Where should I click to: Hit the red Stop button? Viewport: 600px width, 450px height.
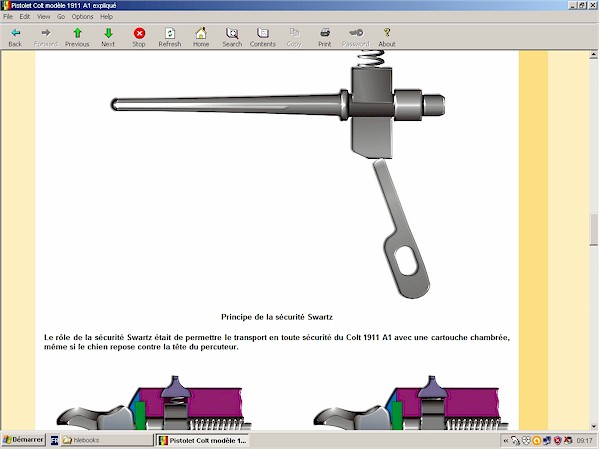(139, 37)
